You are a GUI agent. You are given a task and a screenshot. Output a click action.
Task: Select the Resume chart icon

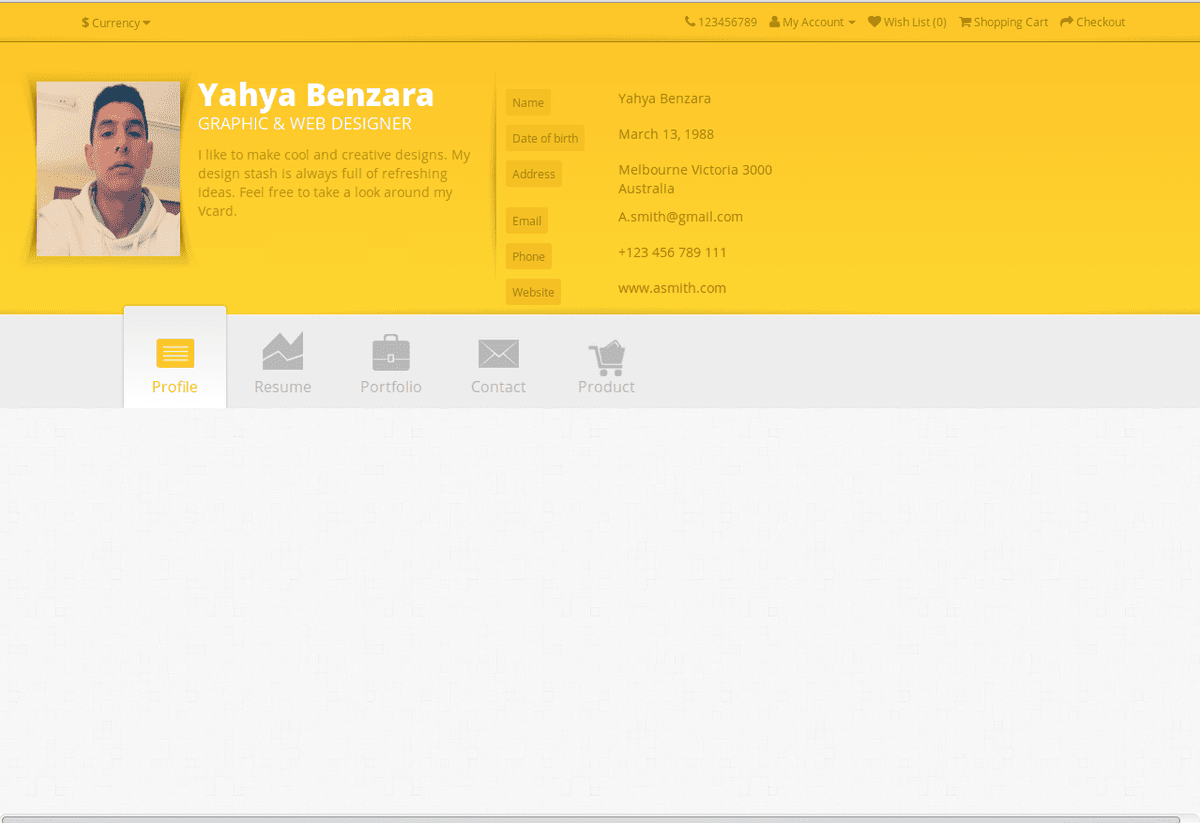(x=282, y=351)
